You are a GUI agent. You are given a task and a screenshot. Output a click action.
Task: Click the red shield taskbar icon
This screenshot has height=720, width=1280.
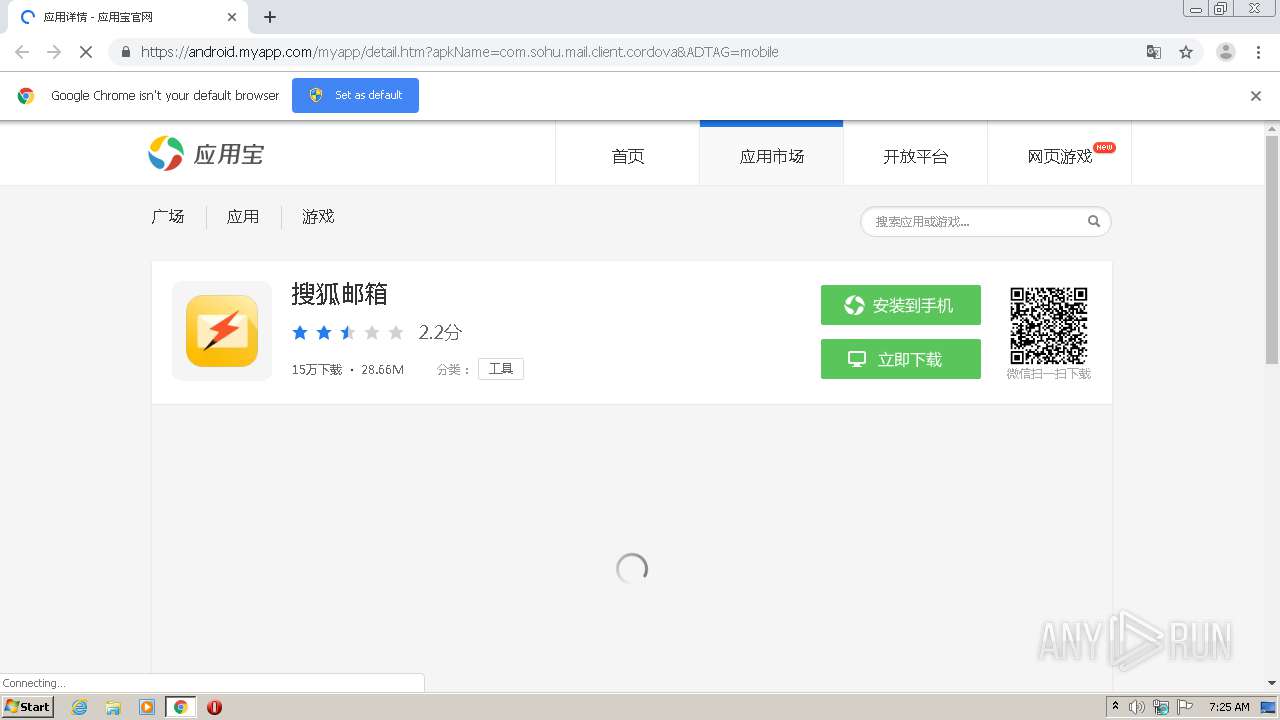(214, 707)
